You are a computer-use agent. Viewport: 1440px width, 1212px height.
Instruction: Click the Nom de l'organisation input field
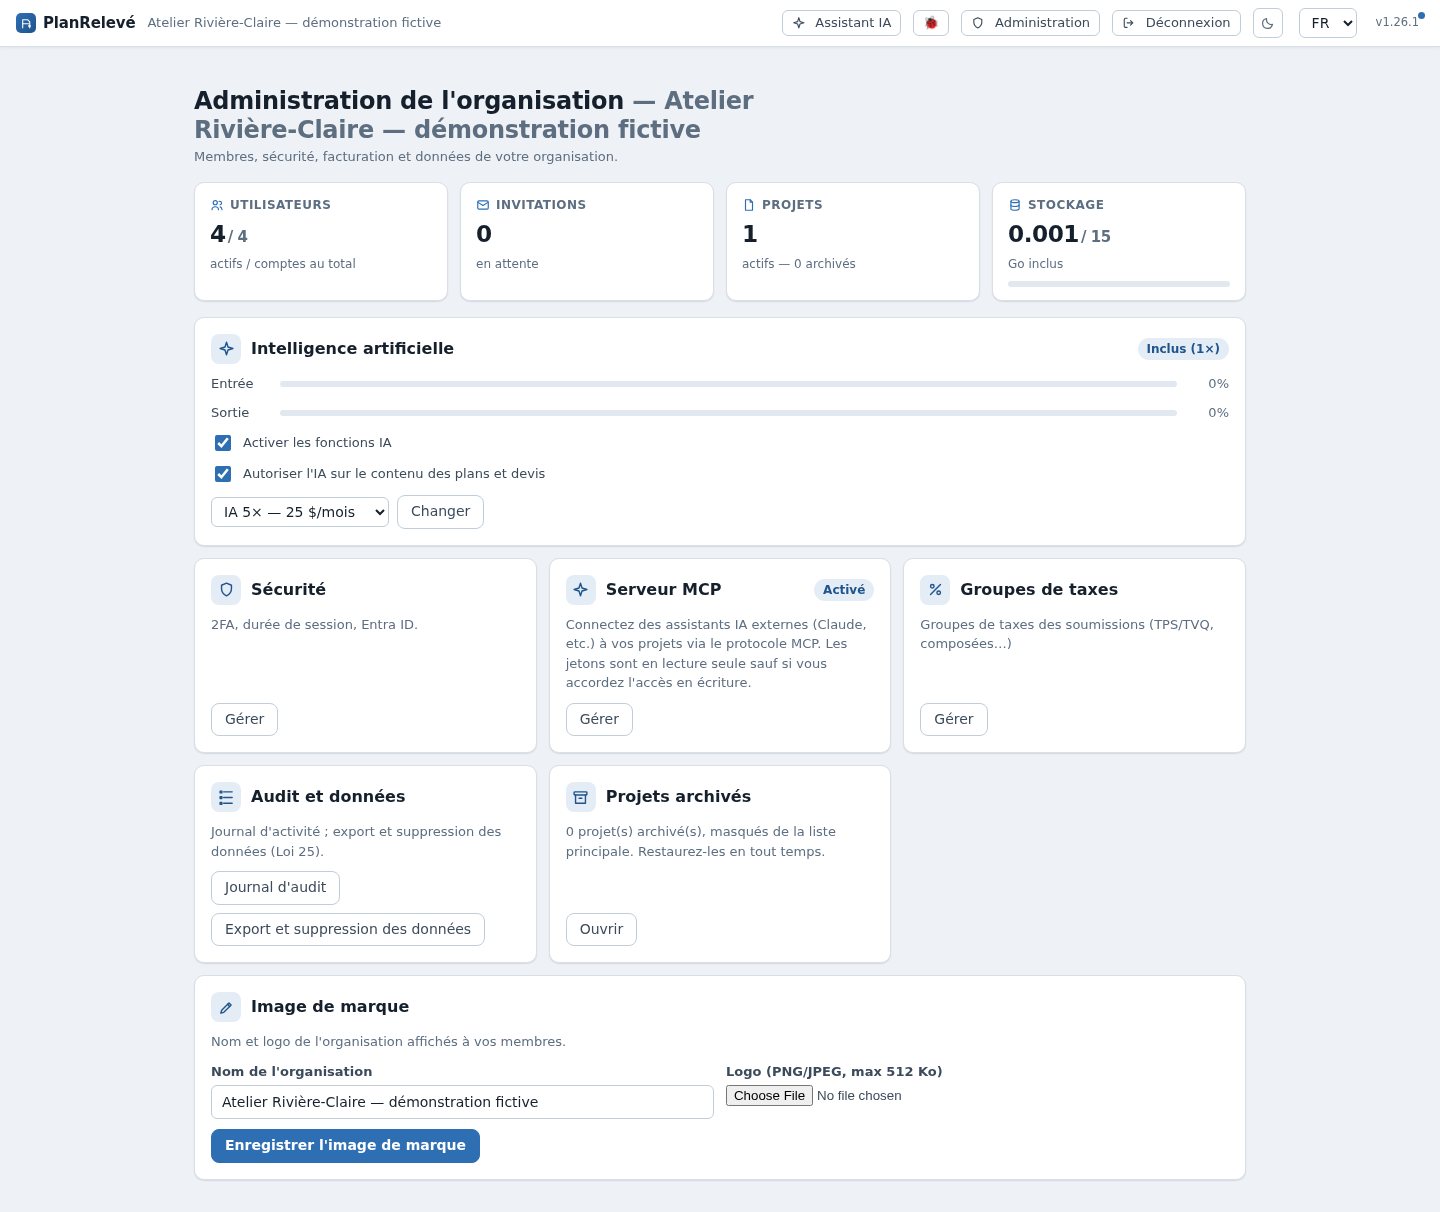[462, 1102]
